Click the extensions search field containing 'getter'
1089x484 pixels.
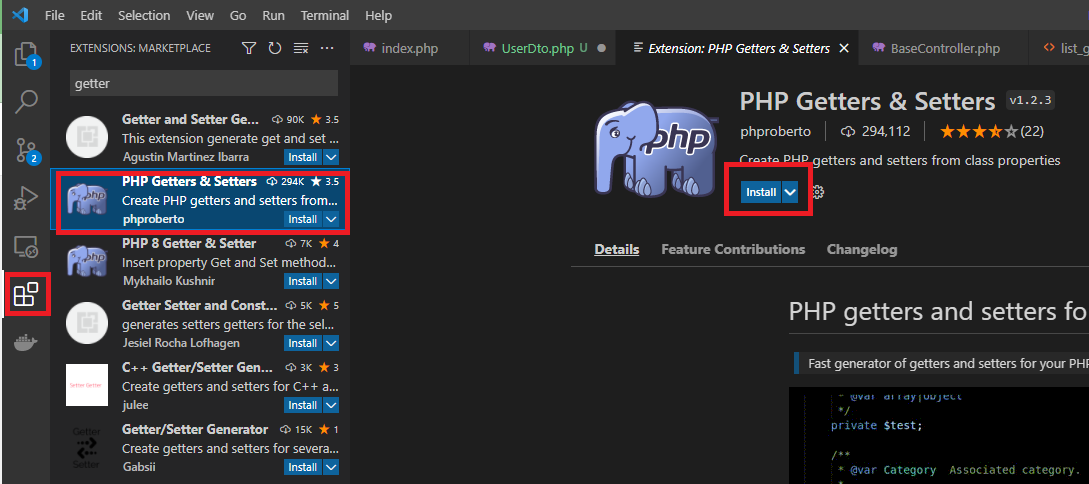tap(204, 83)
